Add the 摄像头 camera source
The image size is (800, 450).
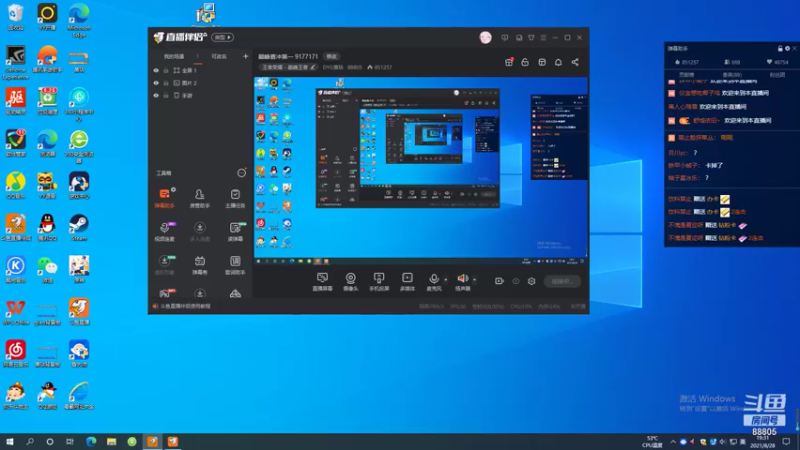click(351, 282)
